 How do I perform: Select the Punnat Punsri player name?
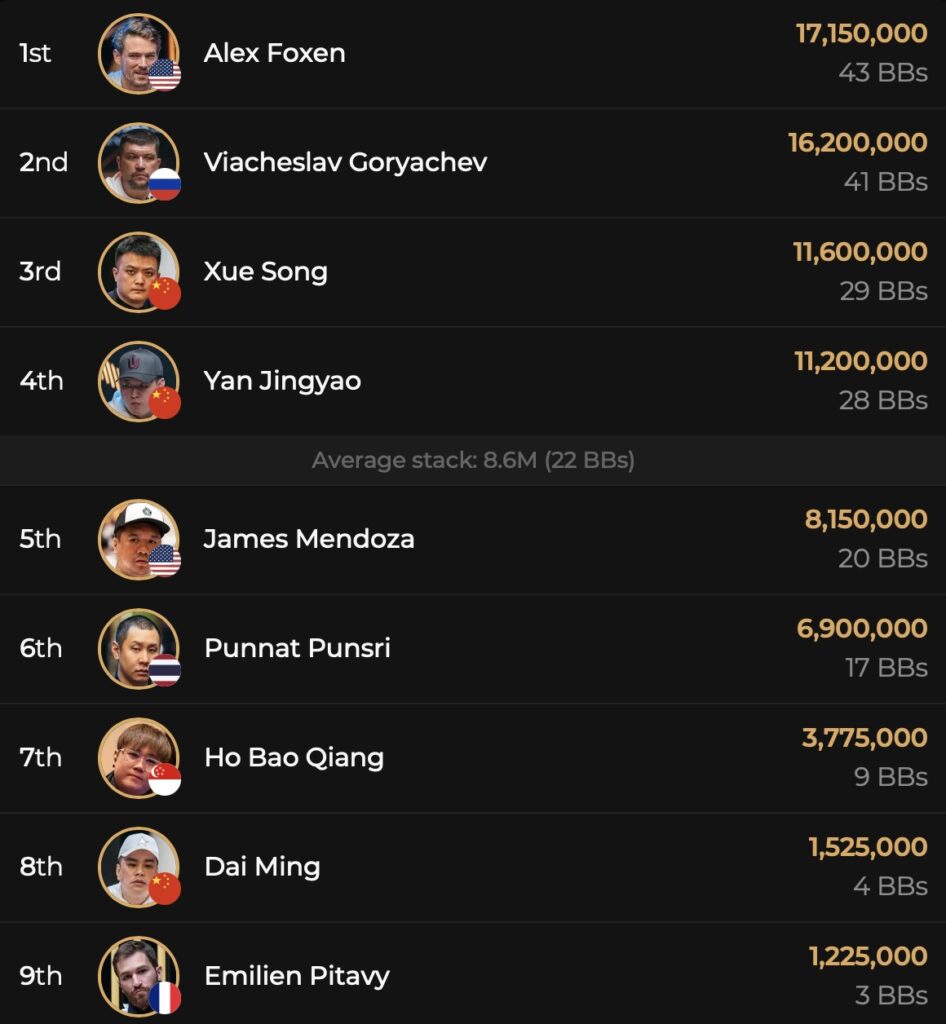[297, 648]
